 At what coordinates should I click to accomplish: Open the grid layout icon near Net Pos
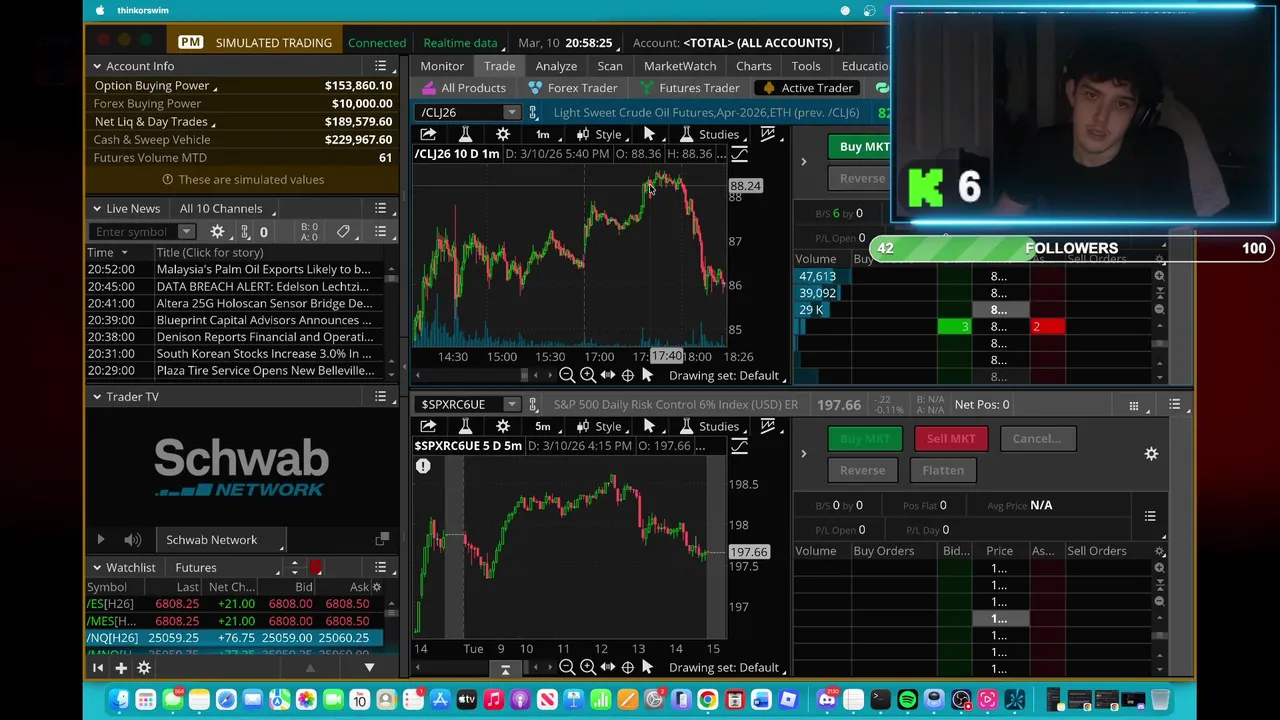(x=1133, y=405)
